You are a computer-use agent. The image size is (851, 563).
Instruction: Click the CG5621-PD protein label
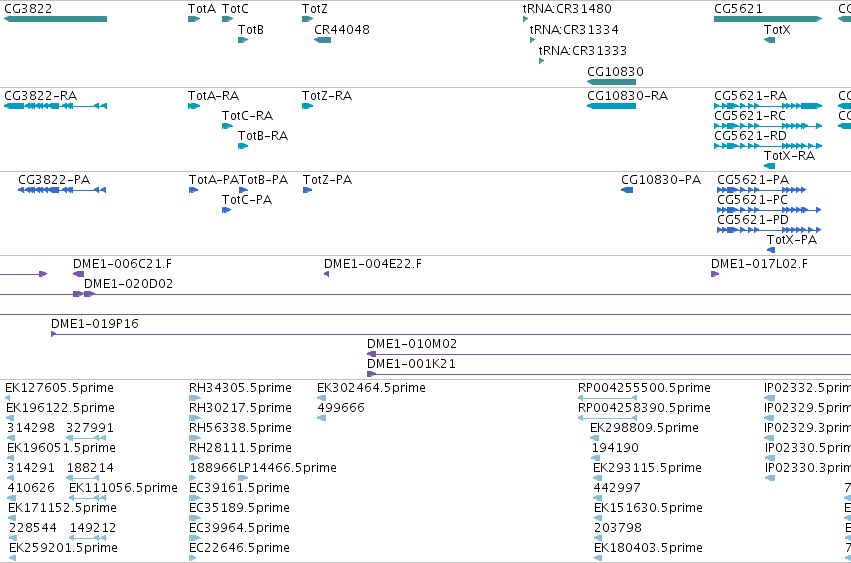(x=753, y=220)
